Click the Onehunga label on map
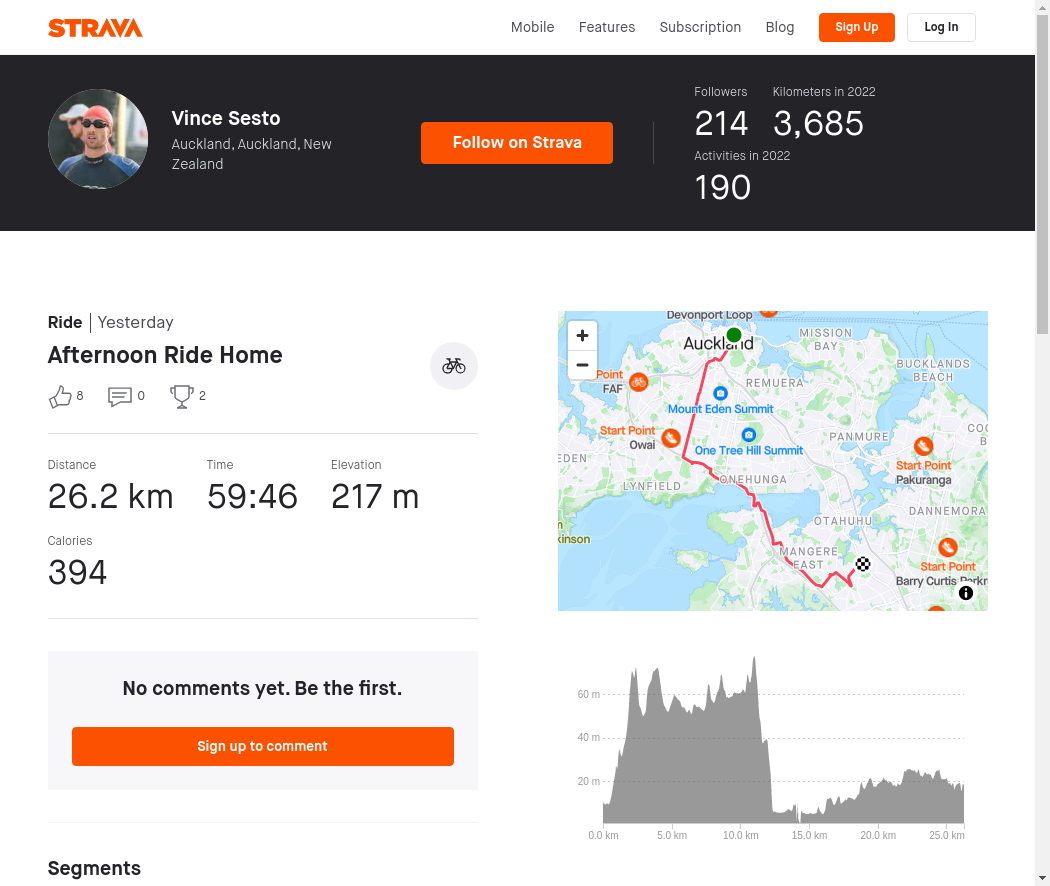The height and width of the screenshot is (886, 1050). pos(753,479)
